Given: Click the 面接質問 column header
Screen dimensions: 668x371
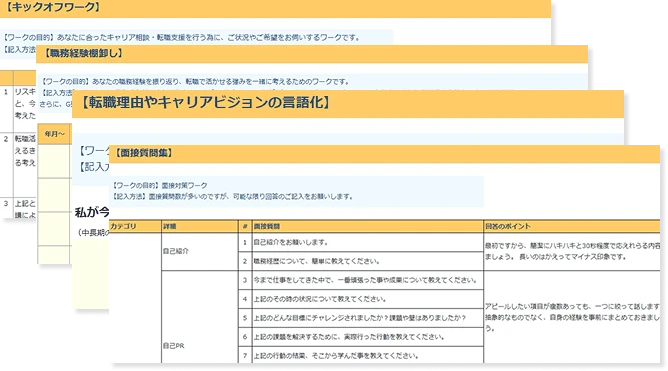Looking at the screenshot, I should pos(267,227).
